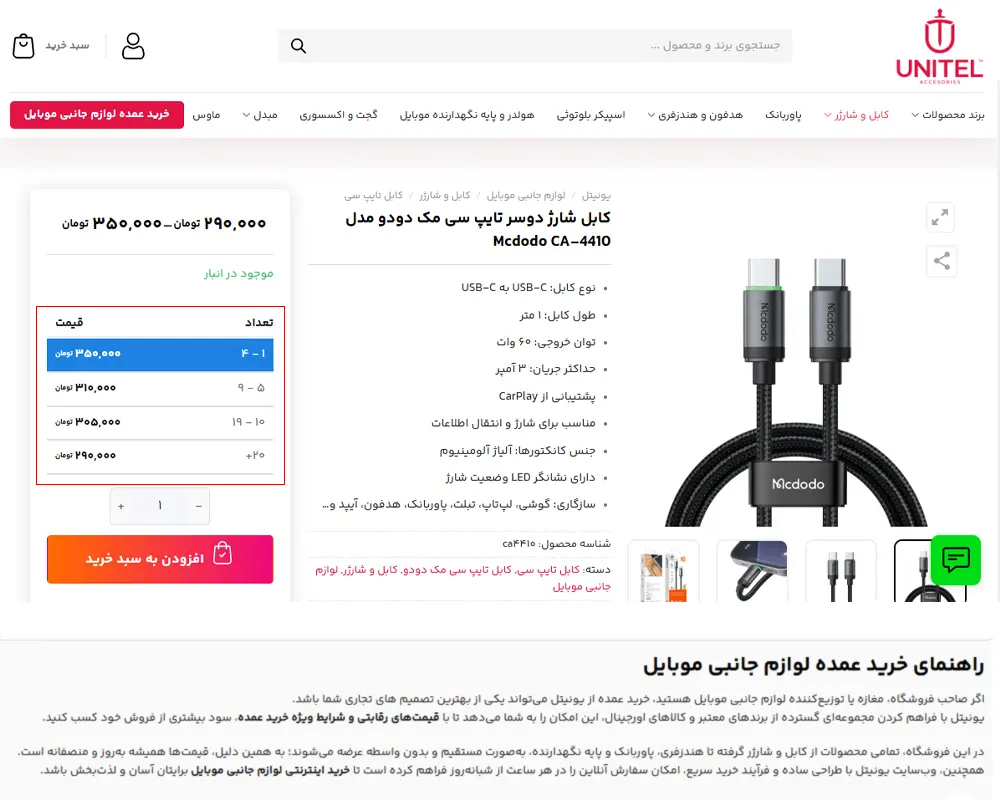1000x800 pixels.
Task: Open the user account profile icon
Action: click(x=133, y=46)
